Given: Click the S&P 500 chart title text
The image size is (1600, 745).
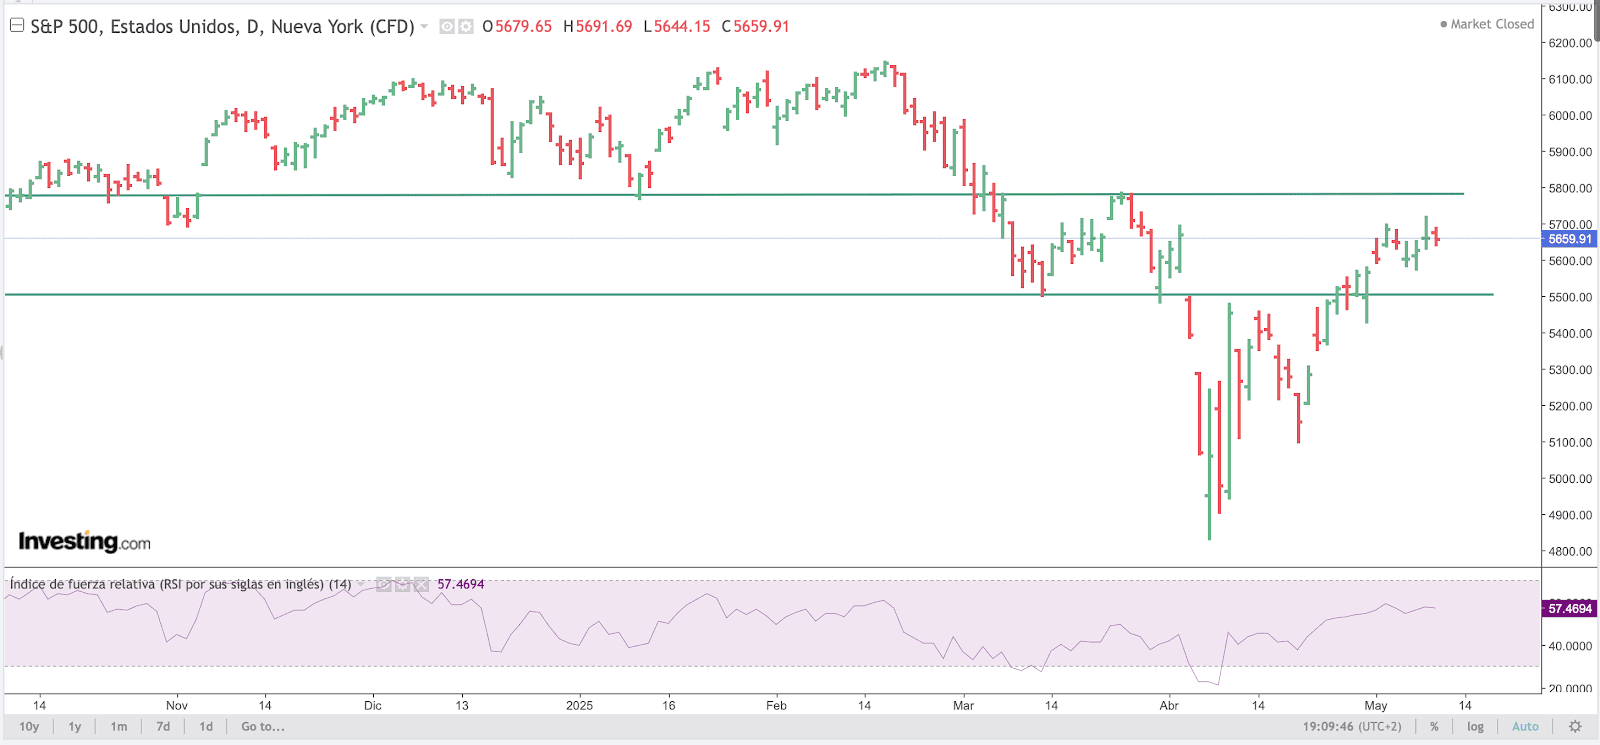Looking at the screenshot, I should (222, 27).
